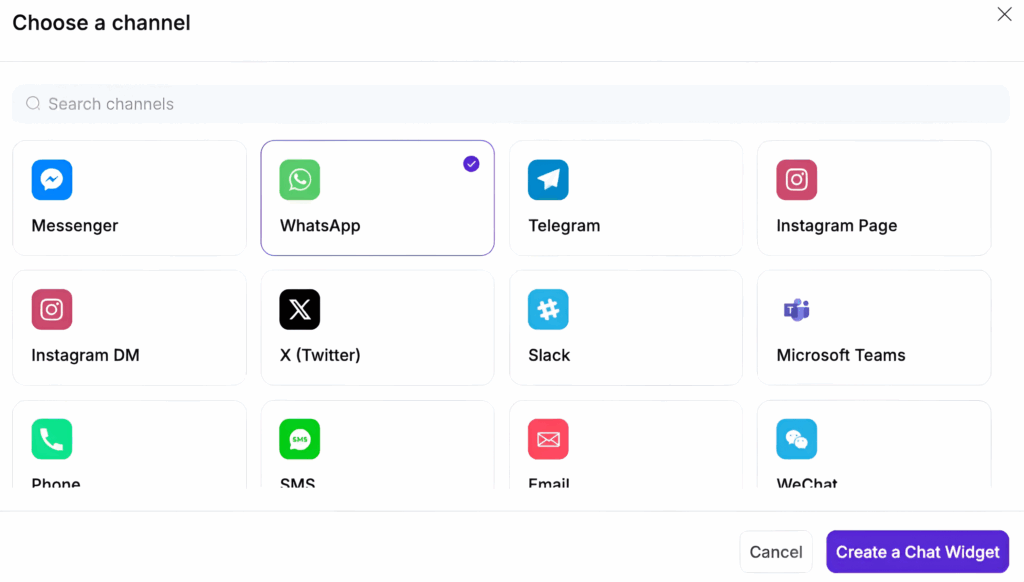Click the Slack channel icon
The width and height of the screenshot is (1024, 582).
[x=548, y=310]
